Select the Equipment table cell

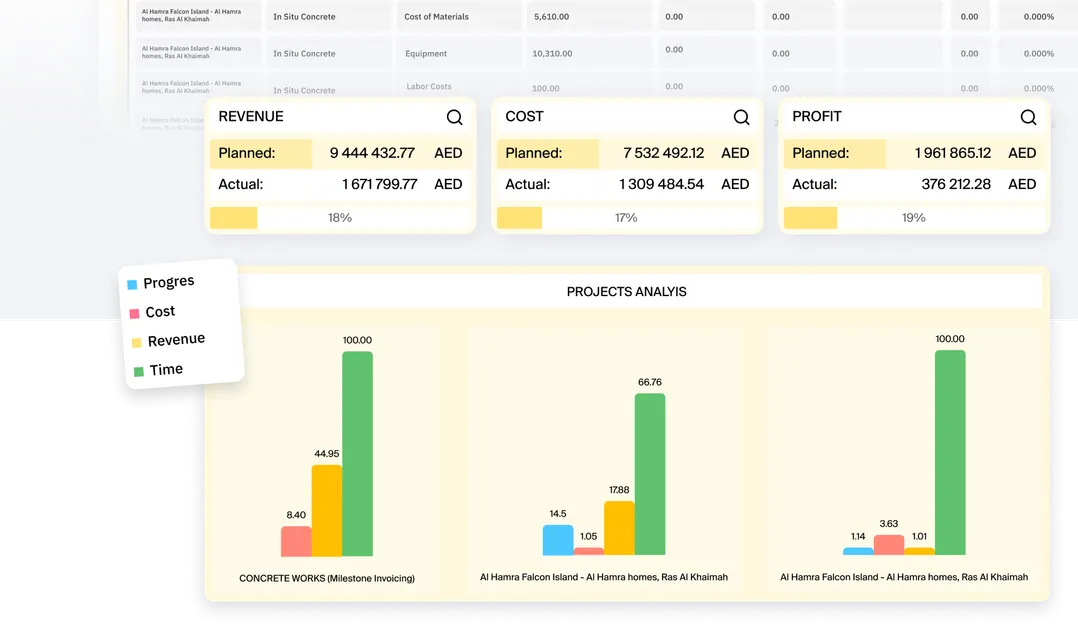(458, 53)
